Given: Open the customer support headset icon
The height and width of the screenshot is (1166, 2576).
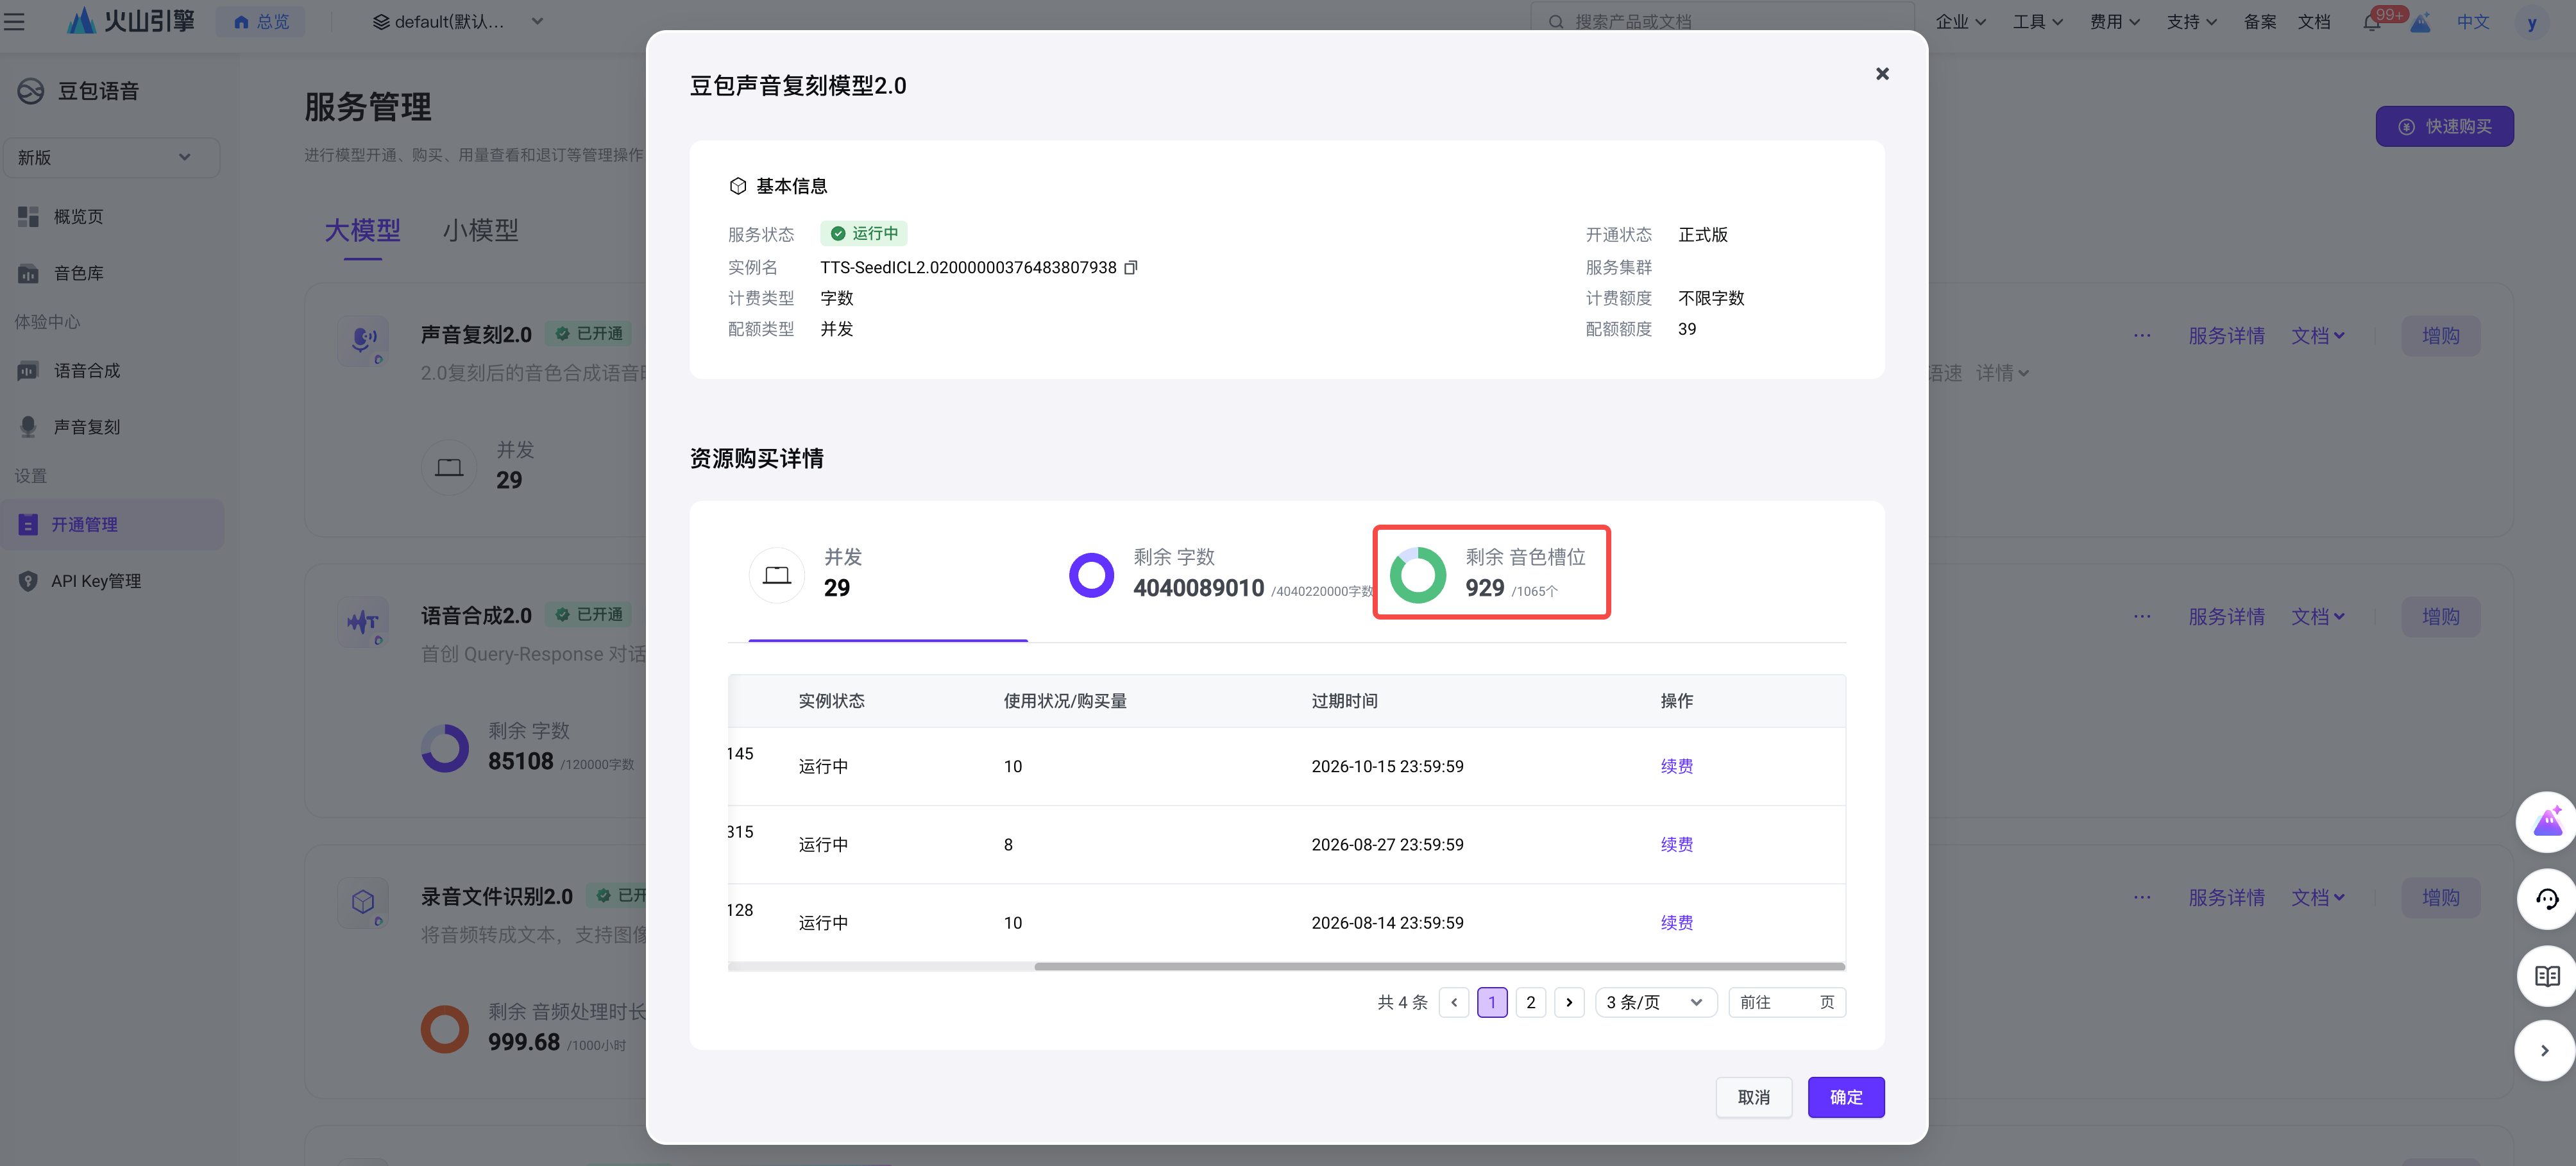Looking at the screenshot, I should [2545, 898].
